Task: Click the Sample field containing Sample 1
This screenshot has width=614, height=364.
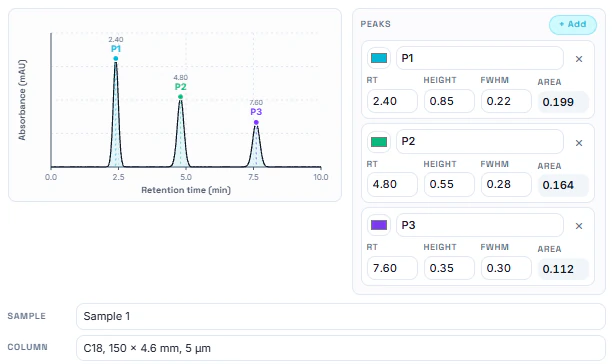Action: tap(341, 316)
